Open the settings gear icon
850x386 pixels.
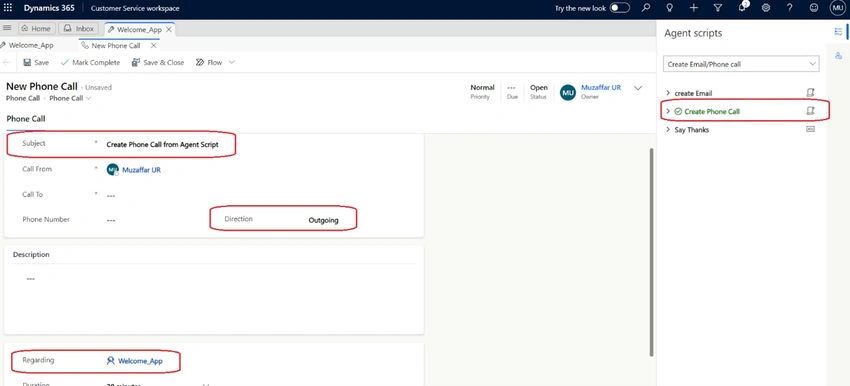[765, 8]
